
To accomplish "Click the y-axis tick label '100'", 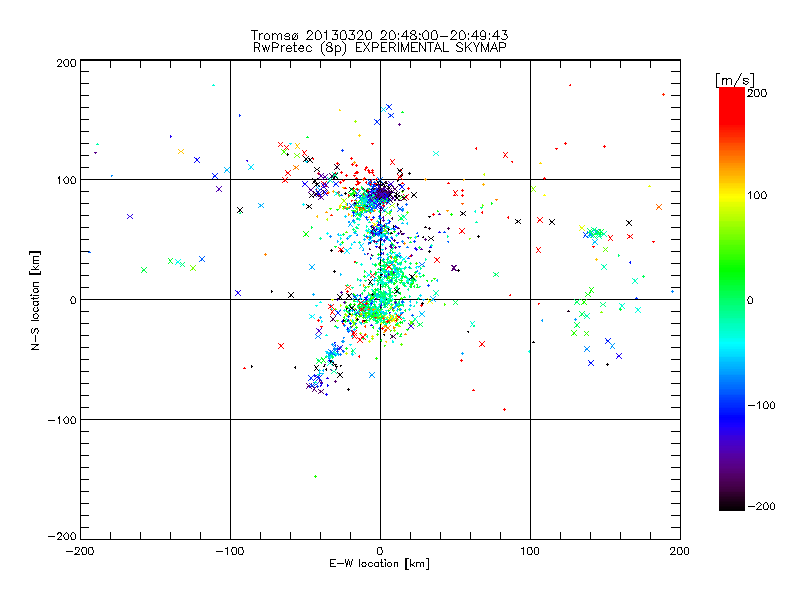I will pyautogui.click(x=66, y=180).
